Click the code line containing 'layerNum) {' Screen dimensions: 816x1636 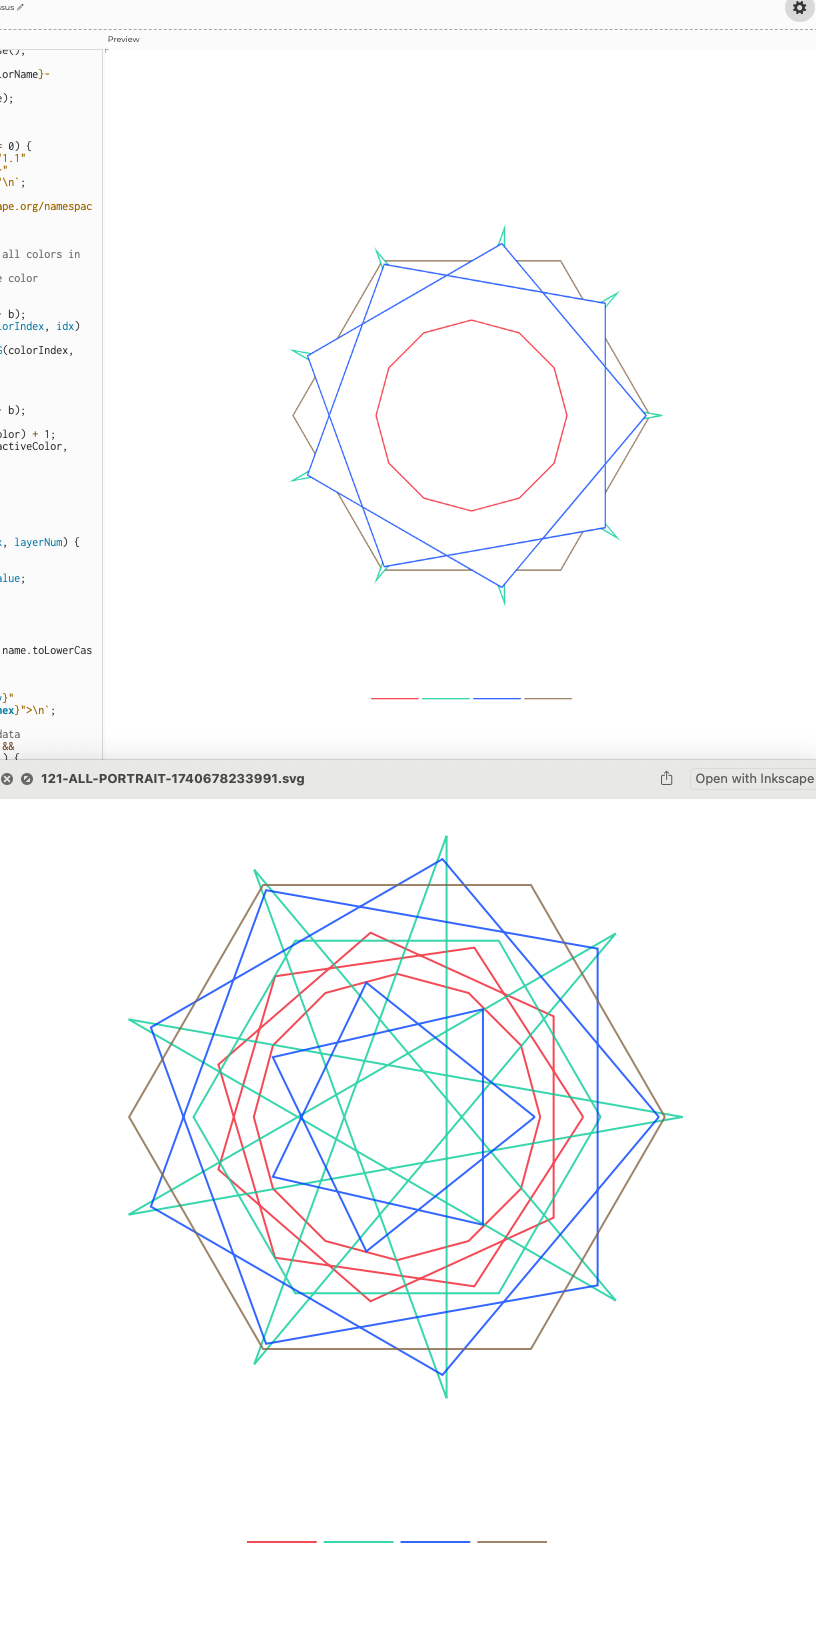coord(40,542)
